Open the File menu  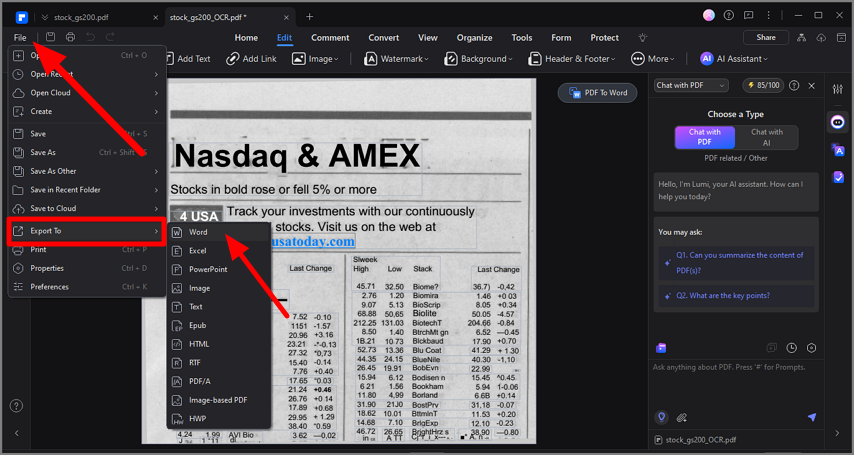tap(20, 38)
